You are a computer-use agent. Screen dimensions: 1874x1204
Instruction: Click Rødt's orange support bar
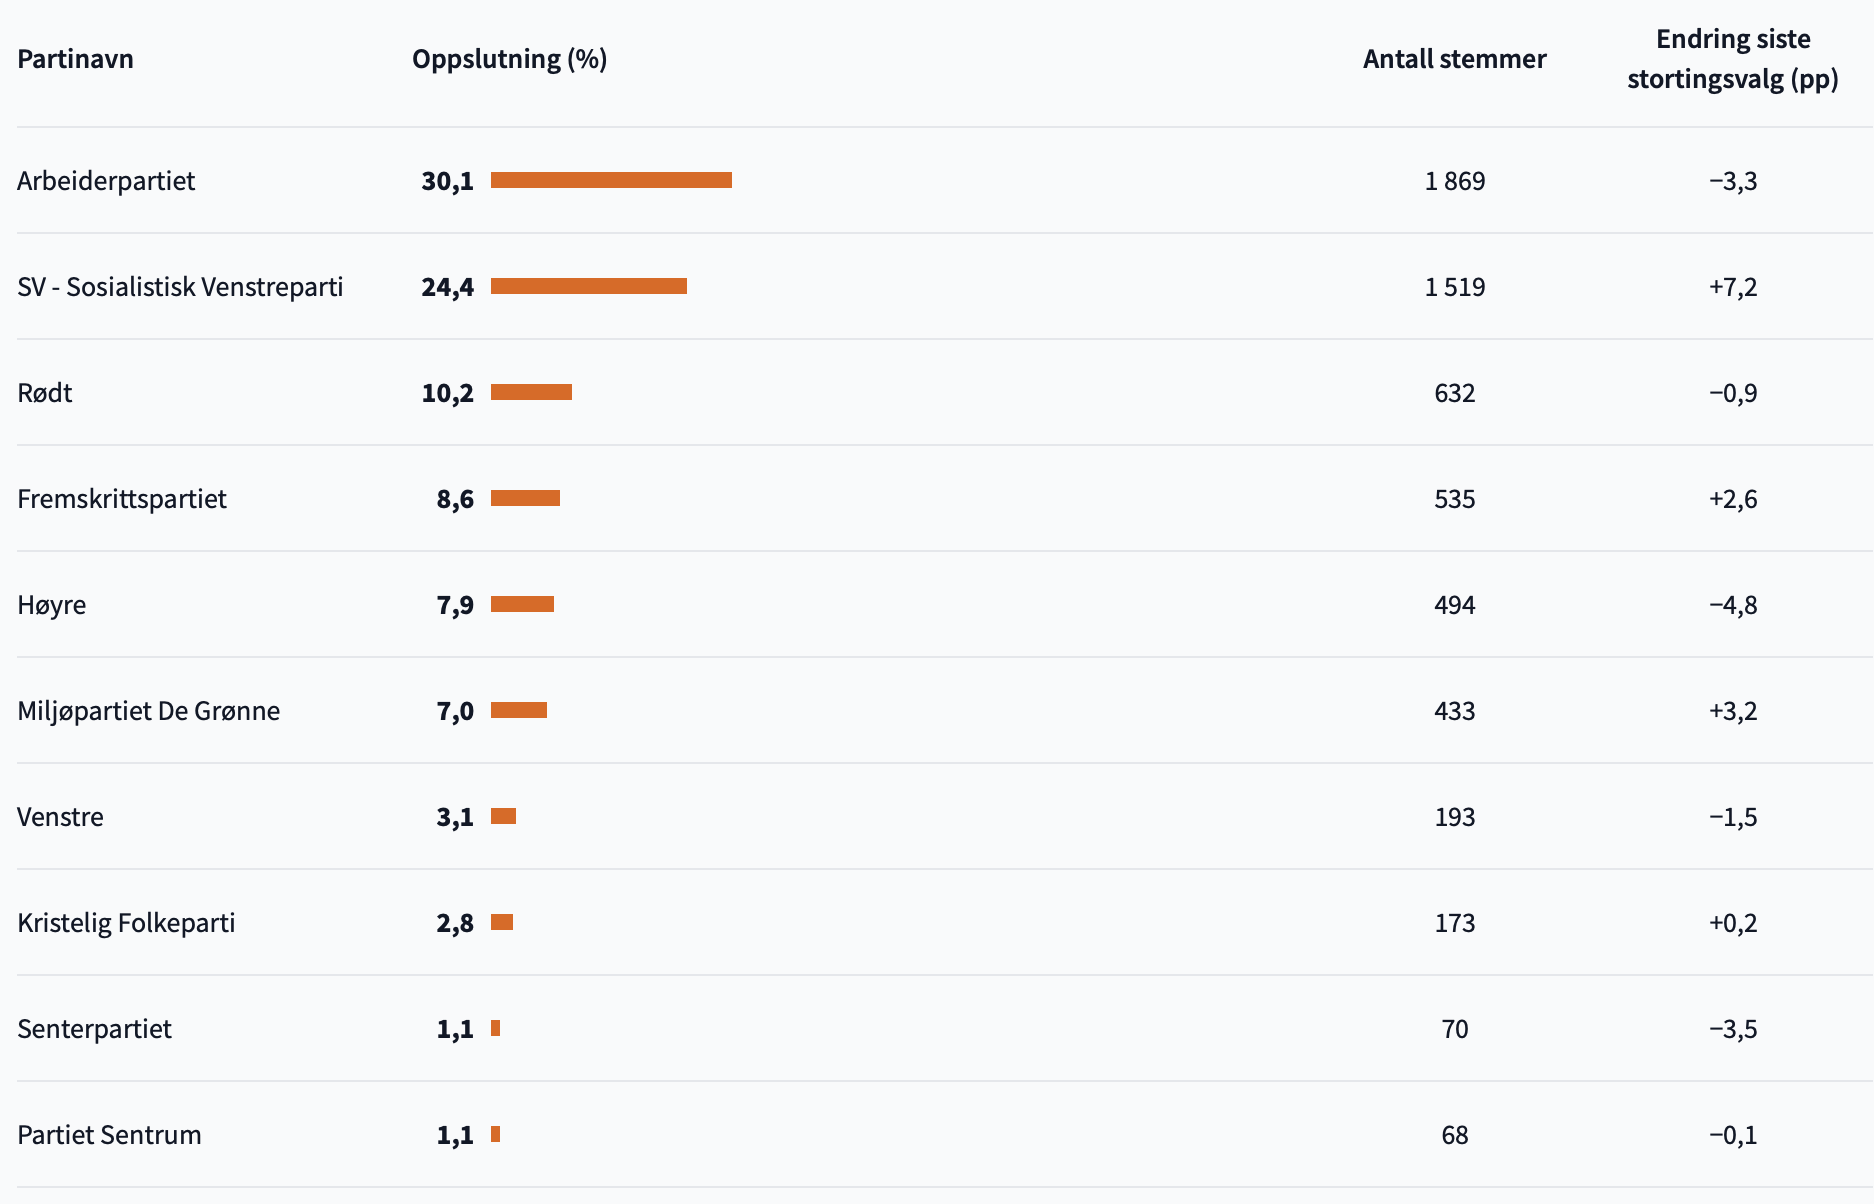pyautogui.click(x=531, y=392)
